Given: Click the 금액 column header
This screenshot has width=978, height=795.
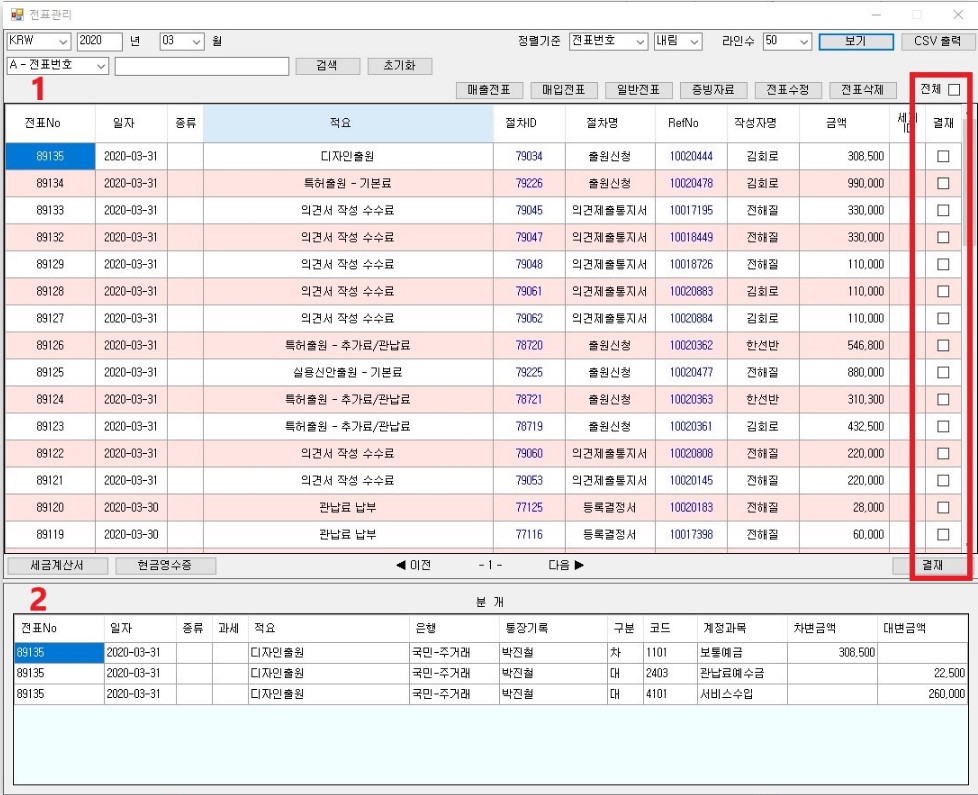Looking at the screenshot, I should click(845, 123).
